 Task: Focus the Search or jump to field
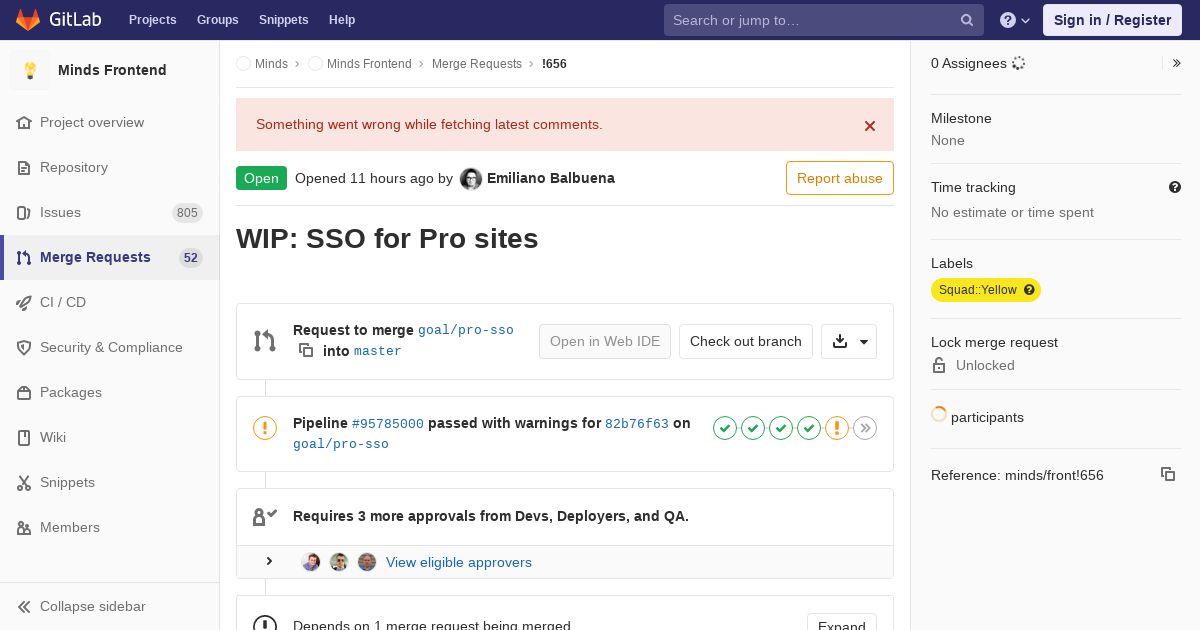point(824,20)
